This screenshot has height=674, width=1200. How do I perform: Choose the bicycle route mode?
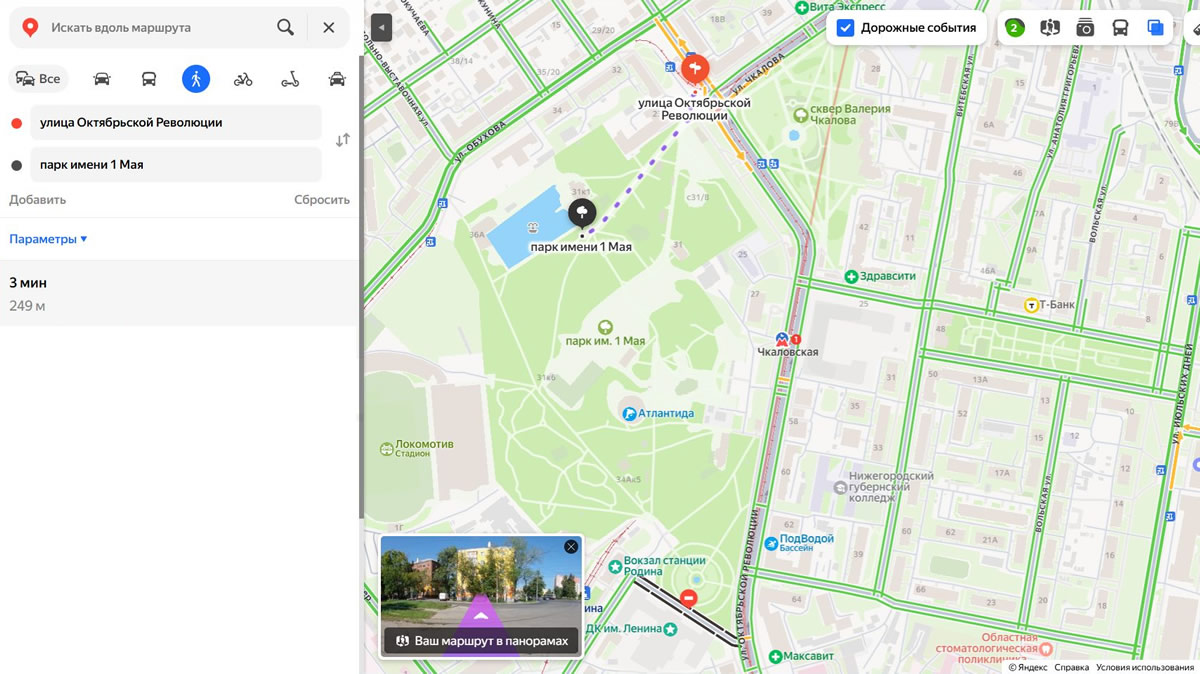click(243, 79)
